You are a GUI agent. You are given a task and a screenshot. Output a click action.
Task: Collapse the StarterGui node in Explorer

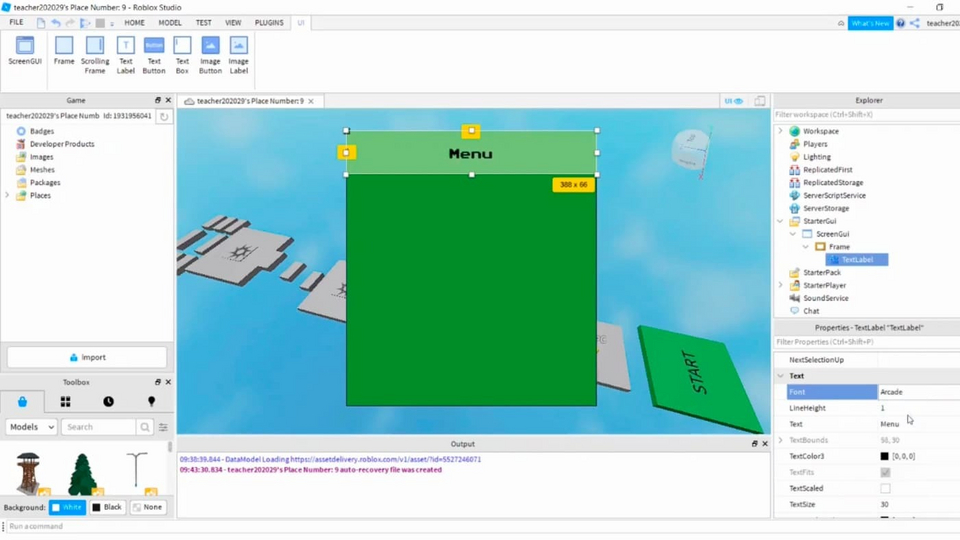(780, 221)
